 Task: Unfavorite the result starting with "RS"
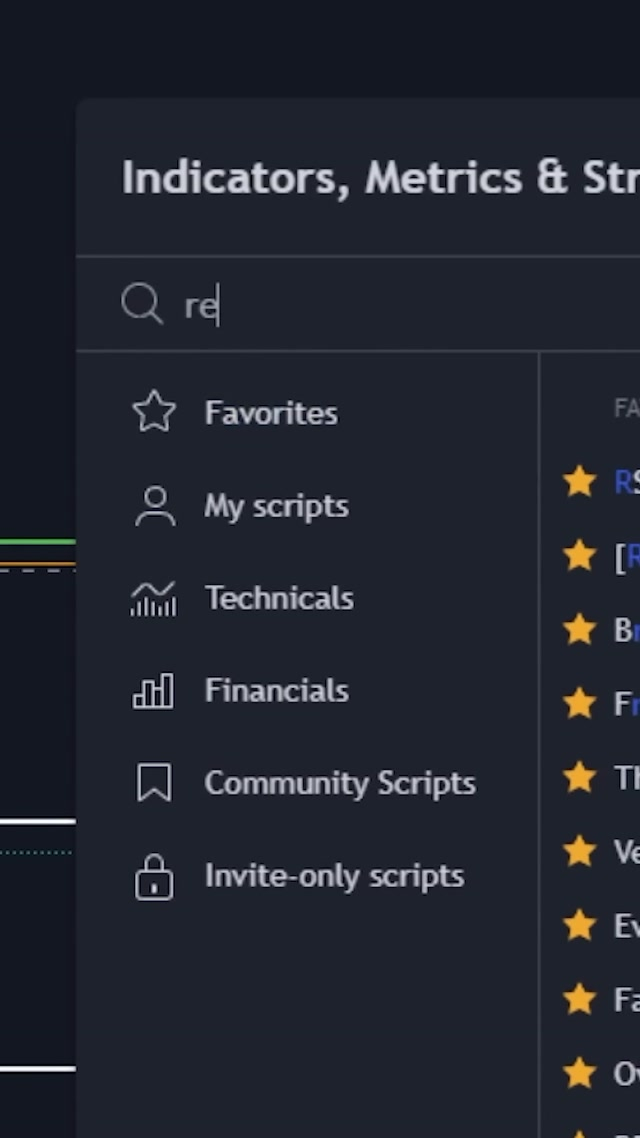(579, 482)
